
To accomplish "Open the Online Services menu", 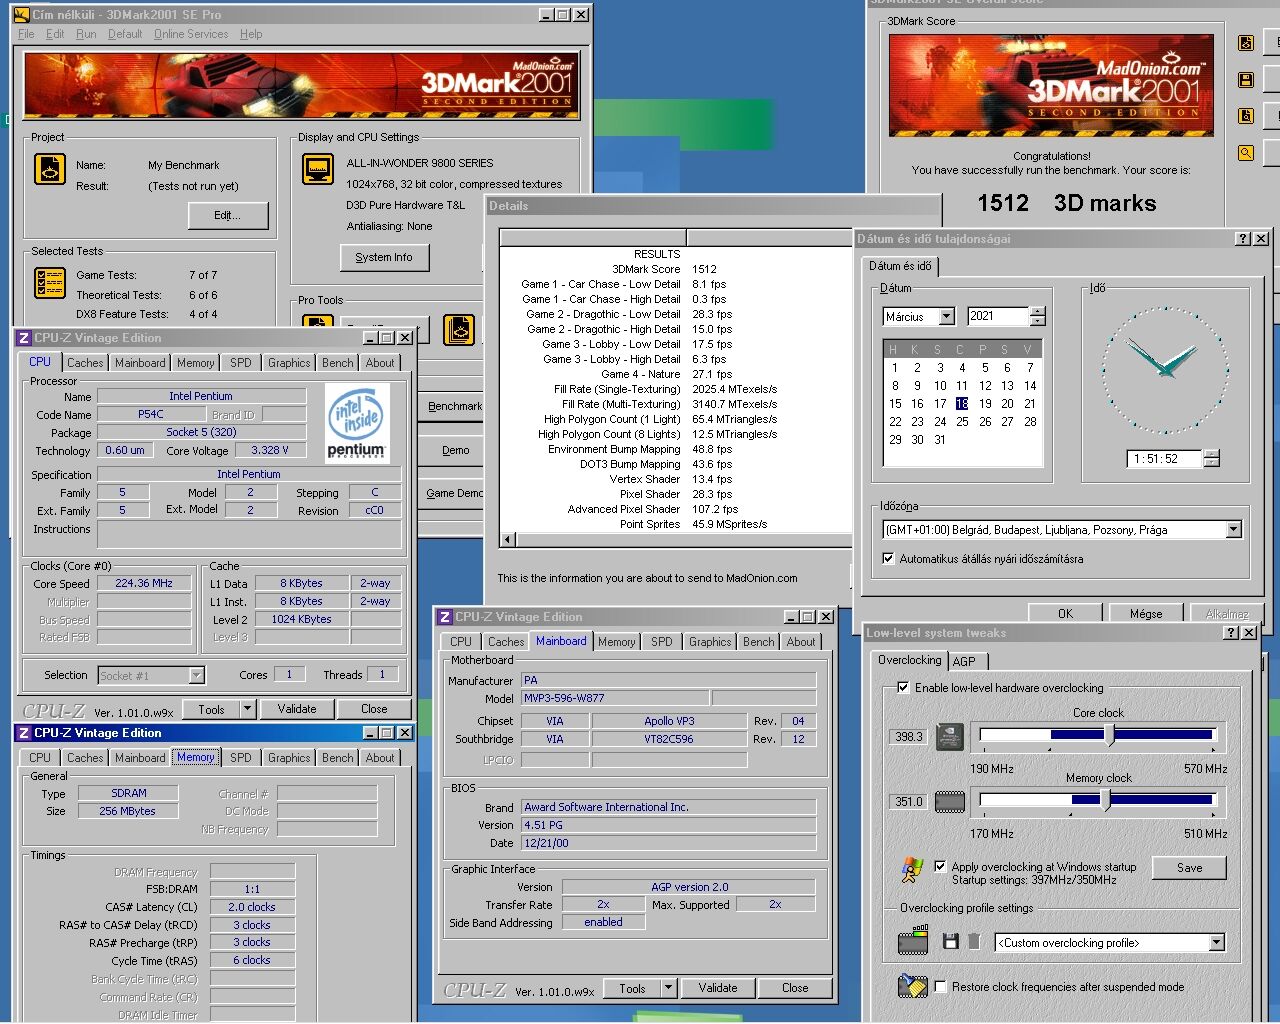I will pyautogui.click(x=191, y=34).
